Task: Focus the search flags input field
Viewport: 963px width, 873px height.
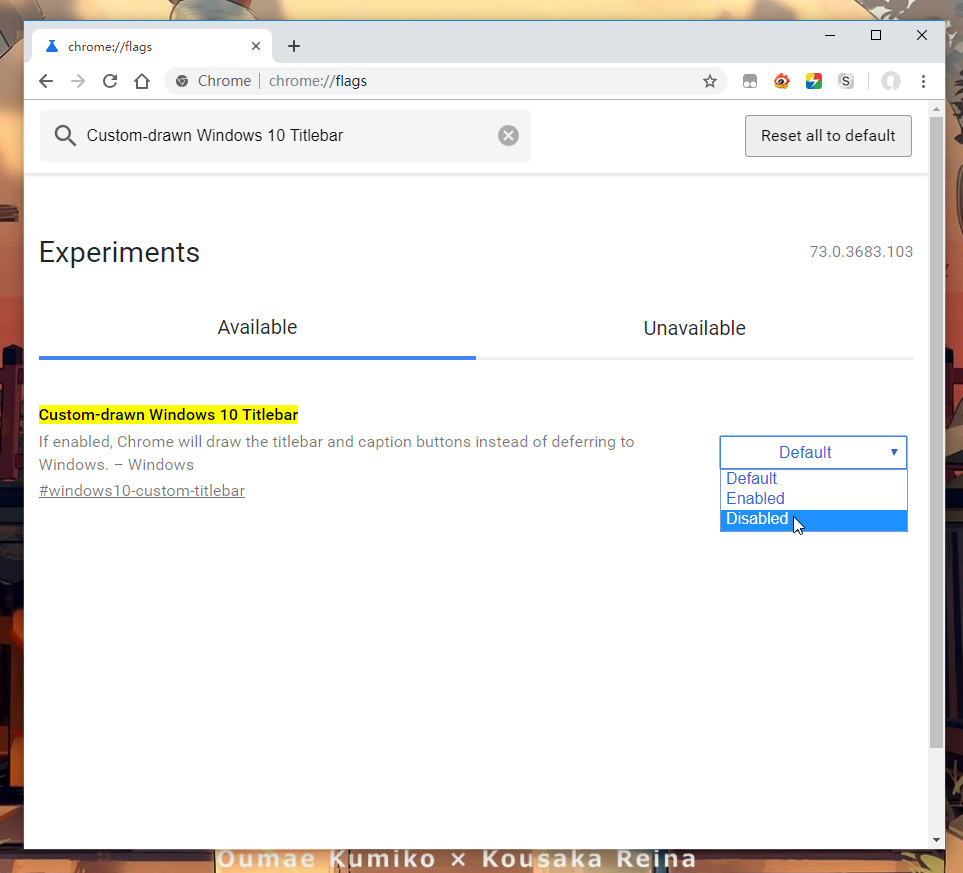Action: (x=286, y=135)
